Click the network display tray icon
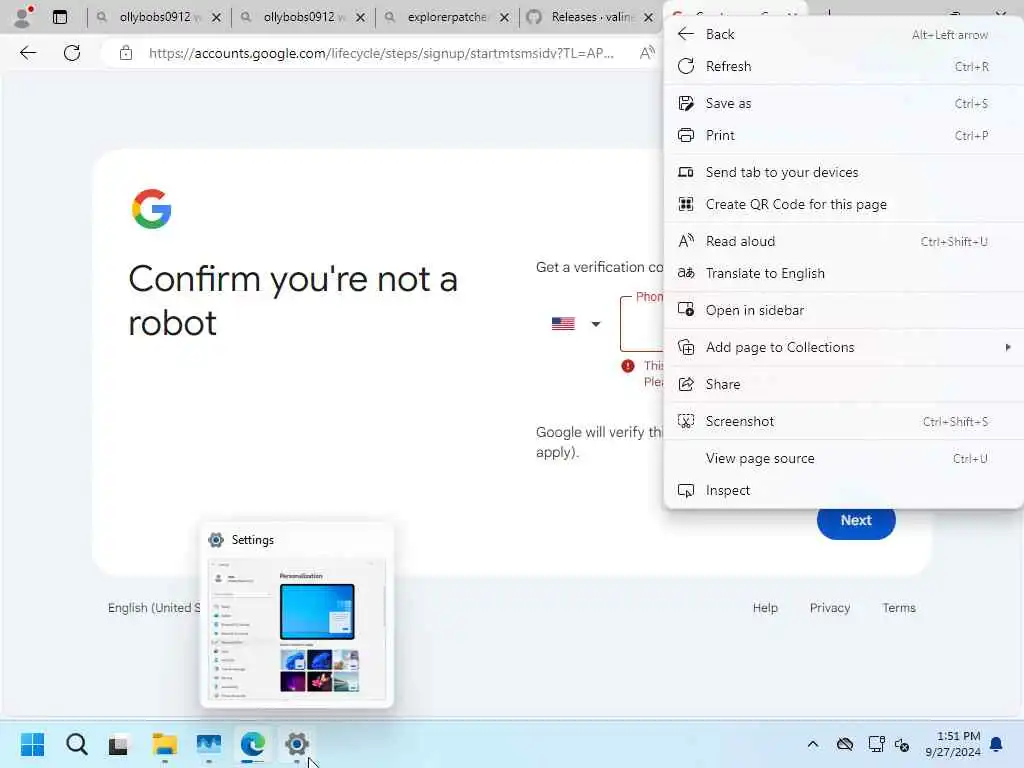Image resolution: width=1024 pixels, height=768 pixels. 876,744
